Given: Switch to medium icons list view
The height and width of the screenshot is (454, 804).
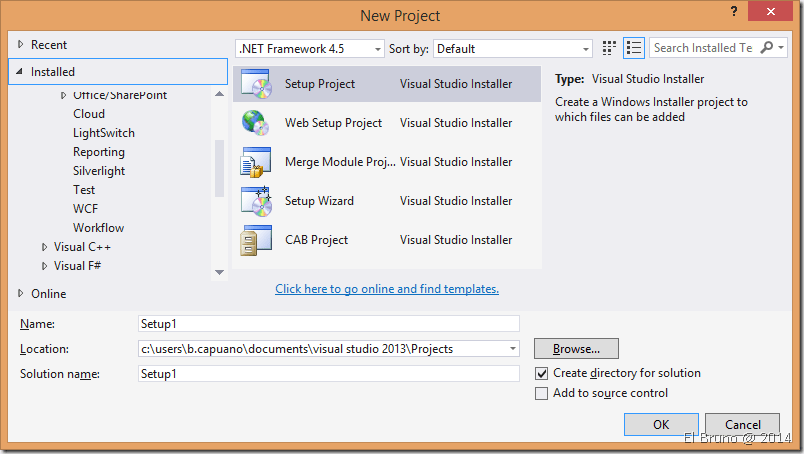Looking at the screenshot, I should [x=633, y=48].
